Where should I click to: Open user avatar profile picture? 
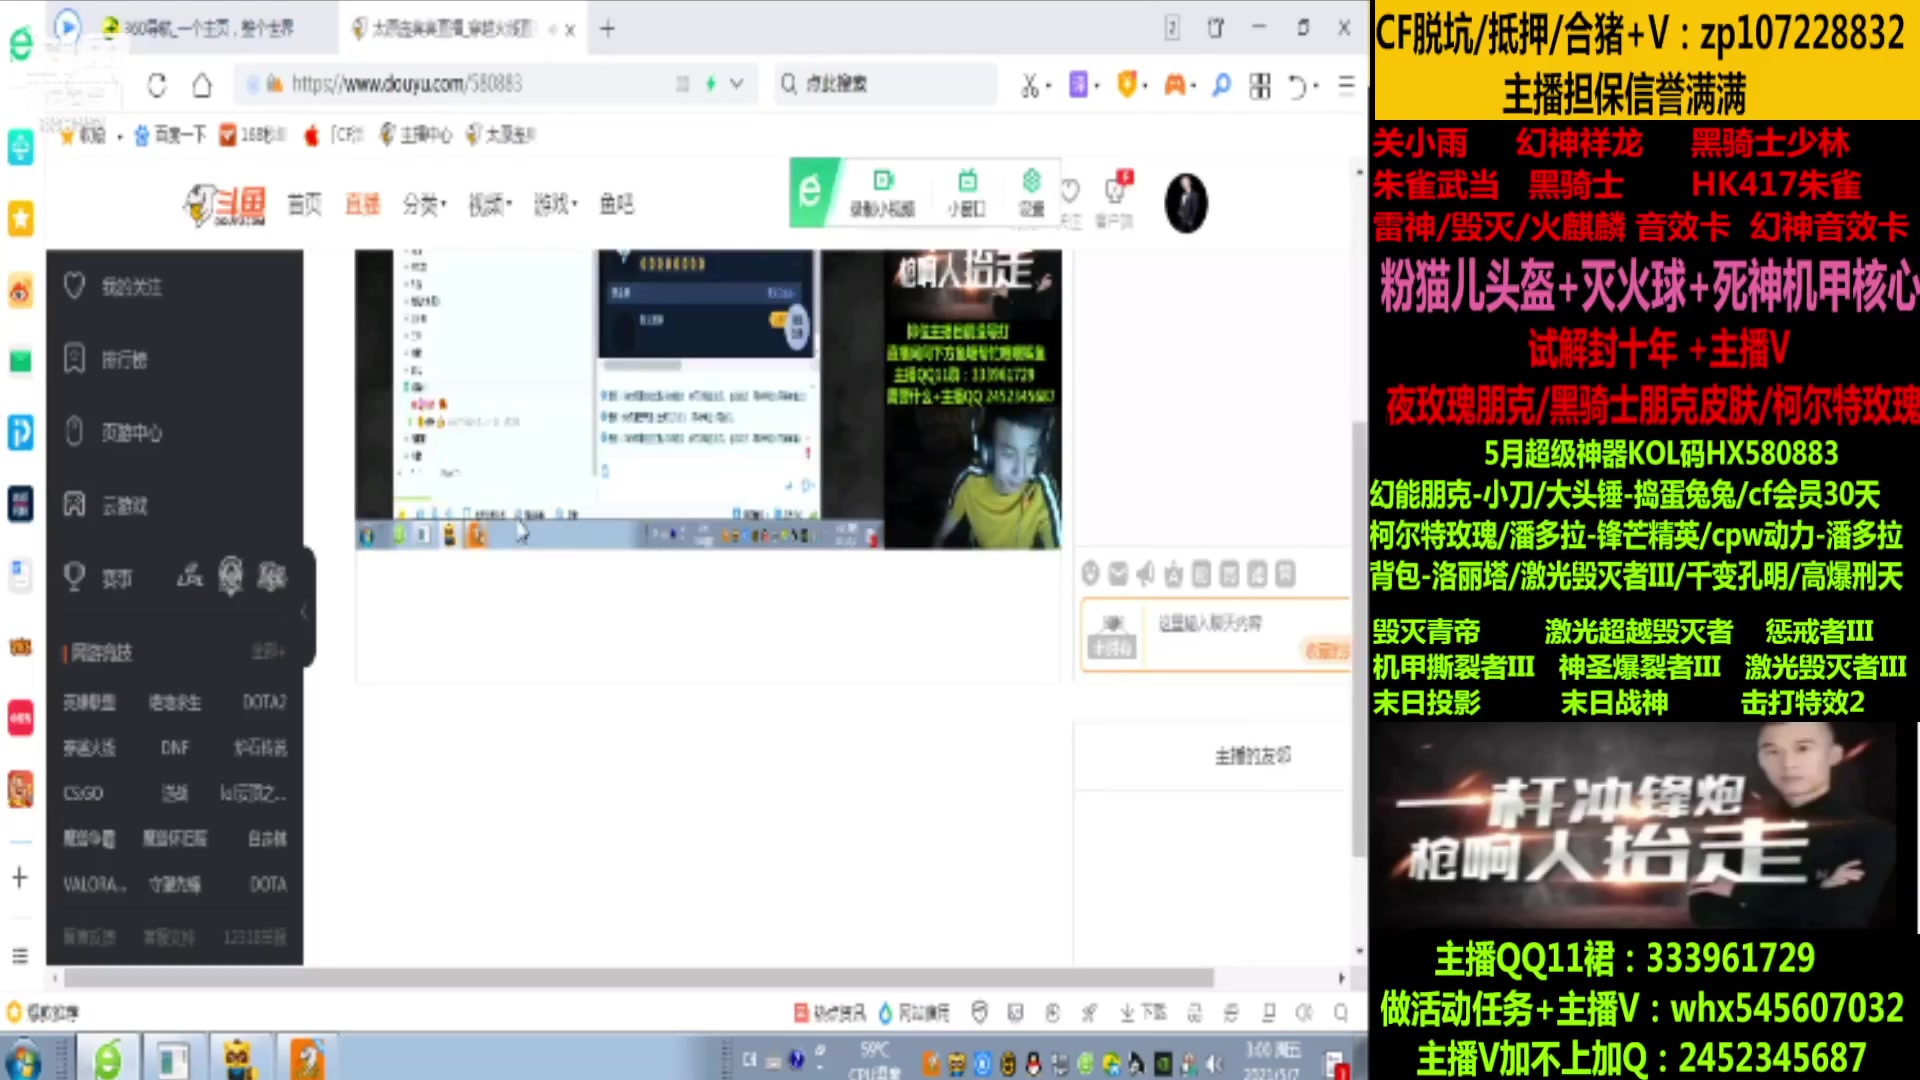tap(1186, 203)
